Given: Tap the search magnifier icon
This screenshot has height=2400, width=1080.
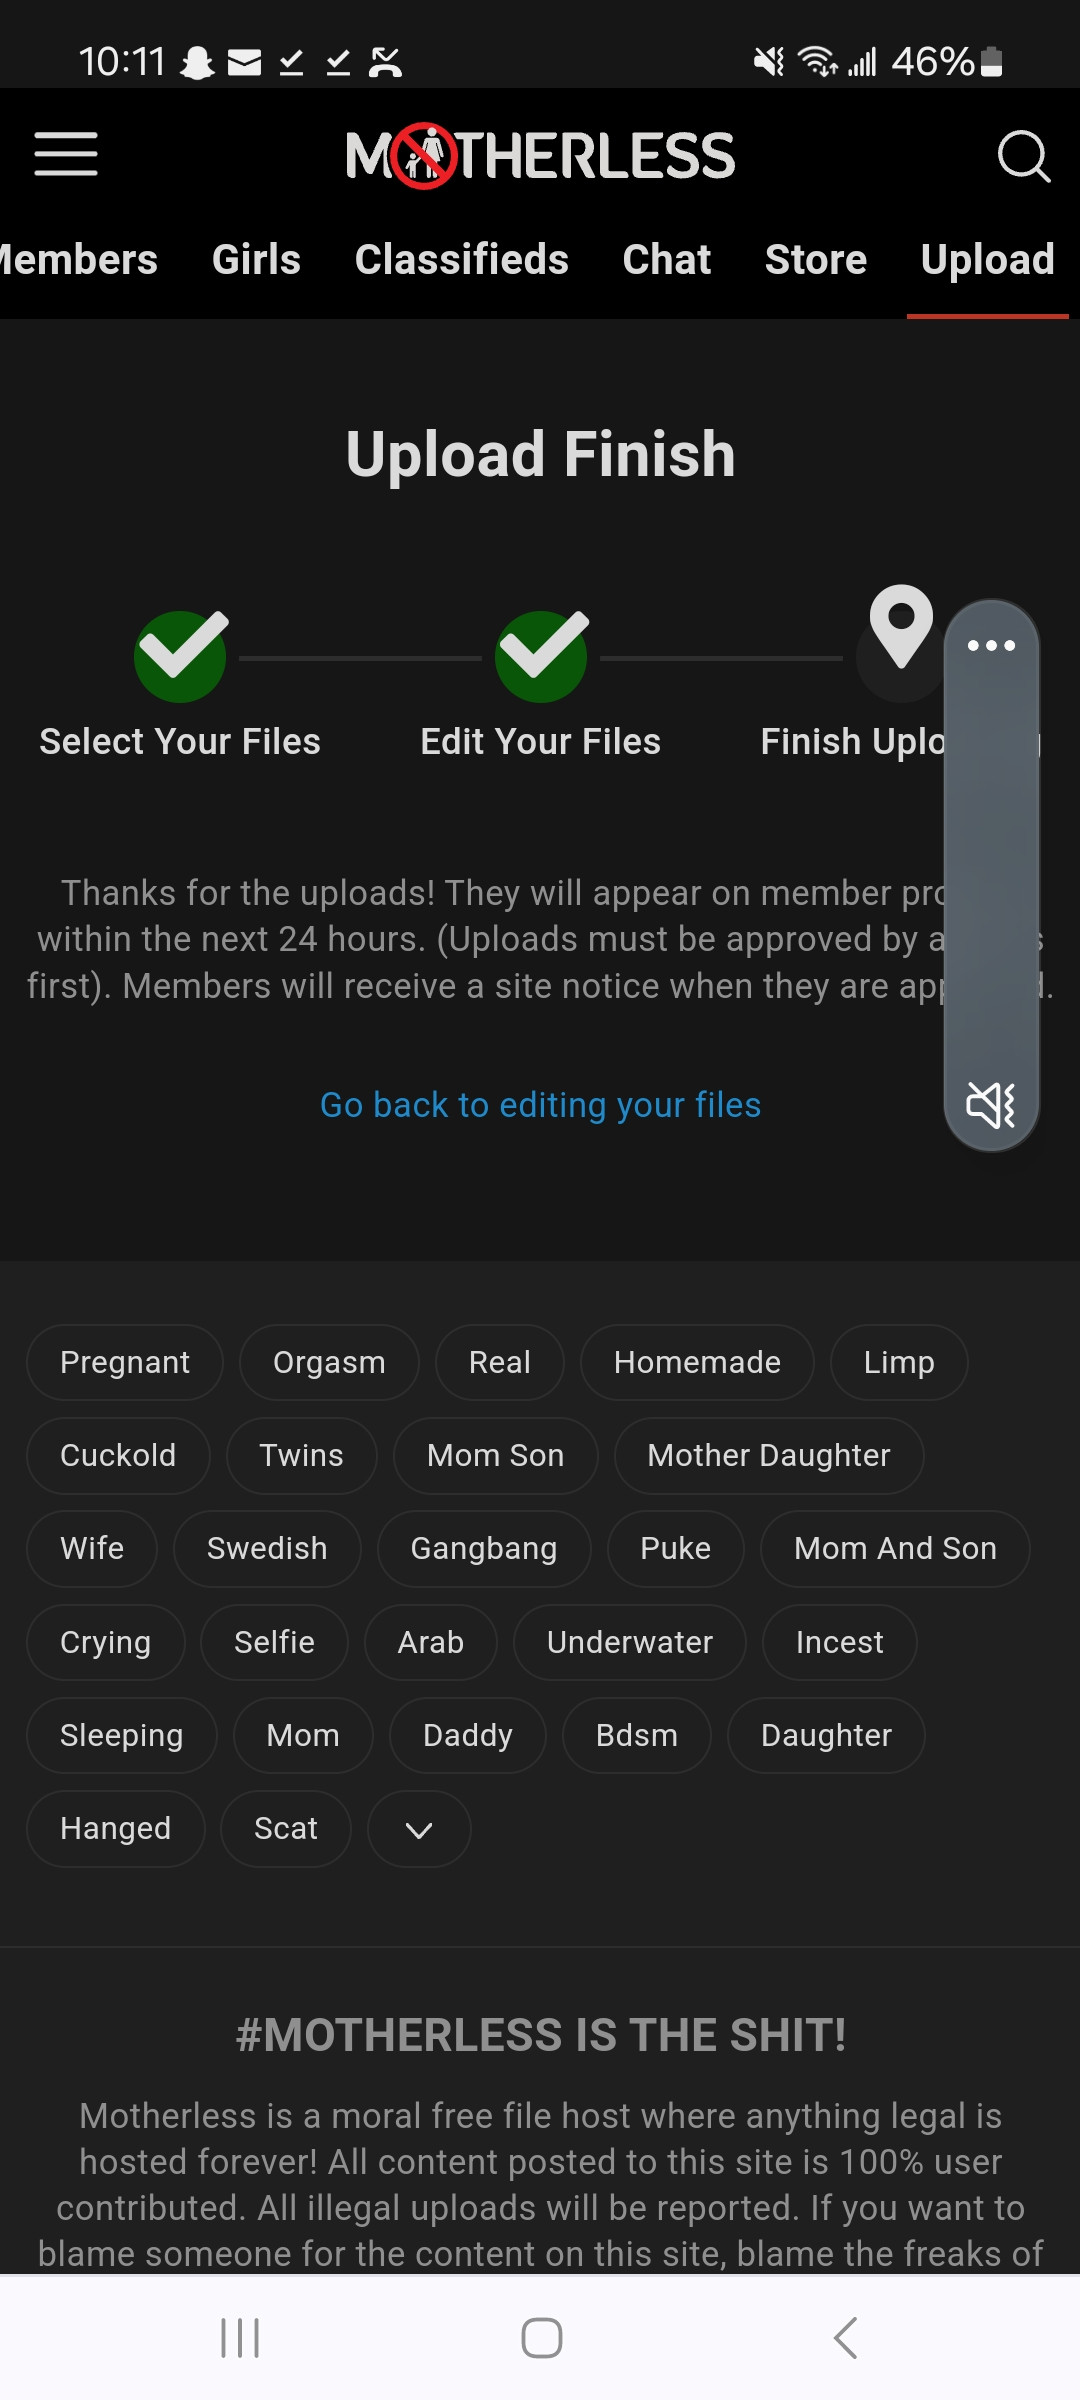Looking at the screenshot, I should [x=1023, y=156].
